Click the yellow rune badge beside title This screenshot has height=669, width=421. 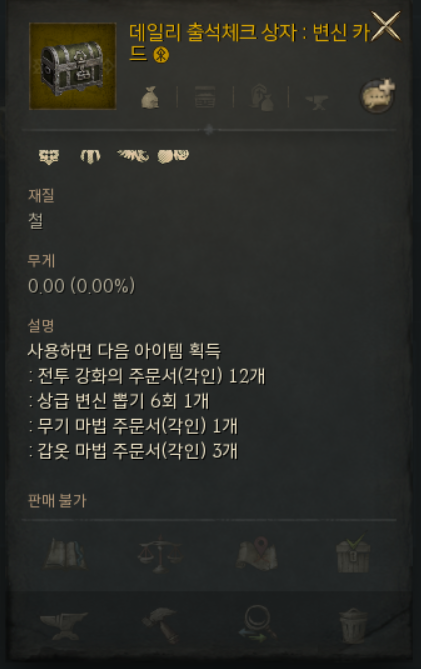161,55
